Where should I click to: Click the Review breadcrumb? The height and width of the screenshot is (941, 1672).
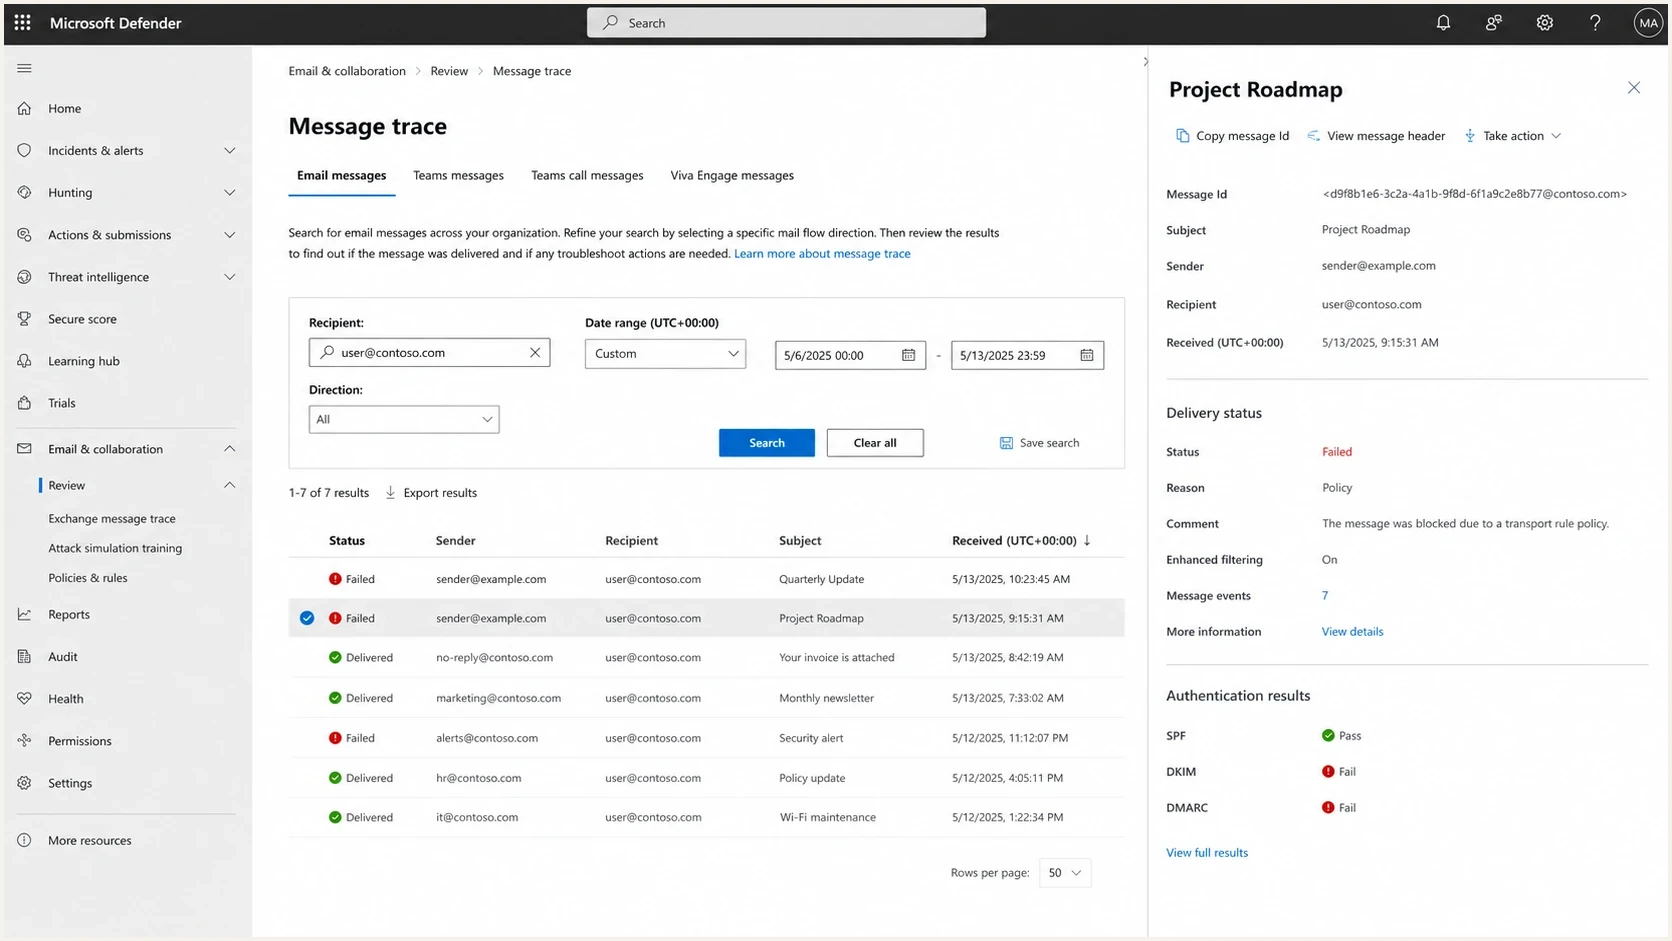pos(449,71)
